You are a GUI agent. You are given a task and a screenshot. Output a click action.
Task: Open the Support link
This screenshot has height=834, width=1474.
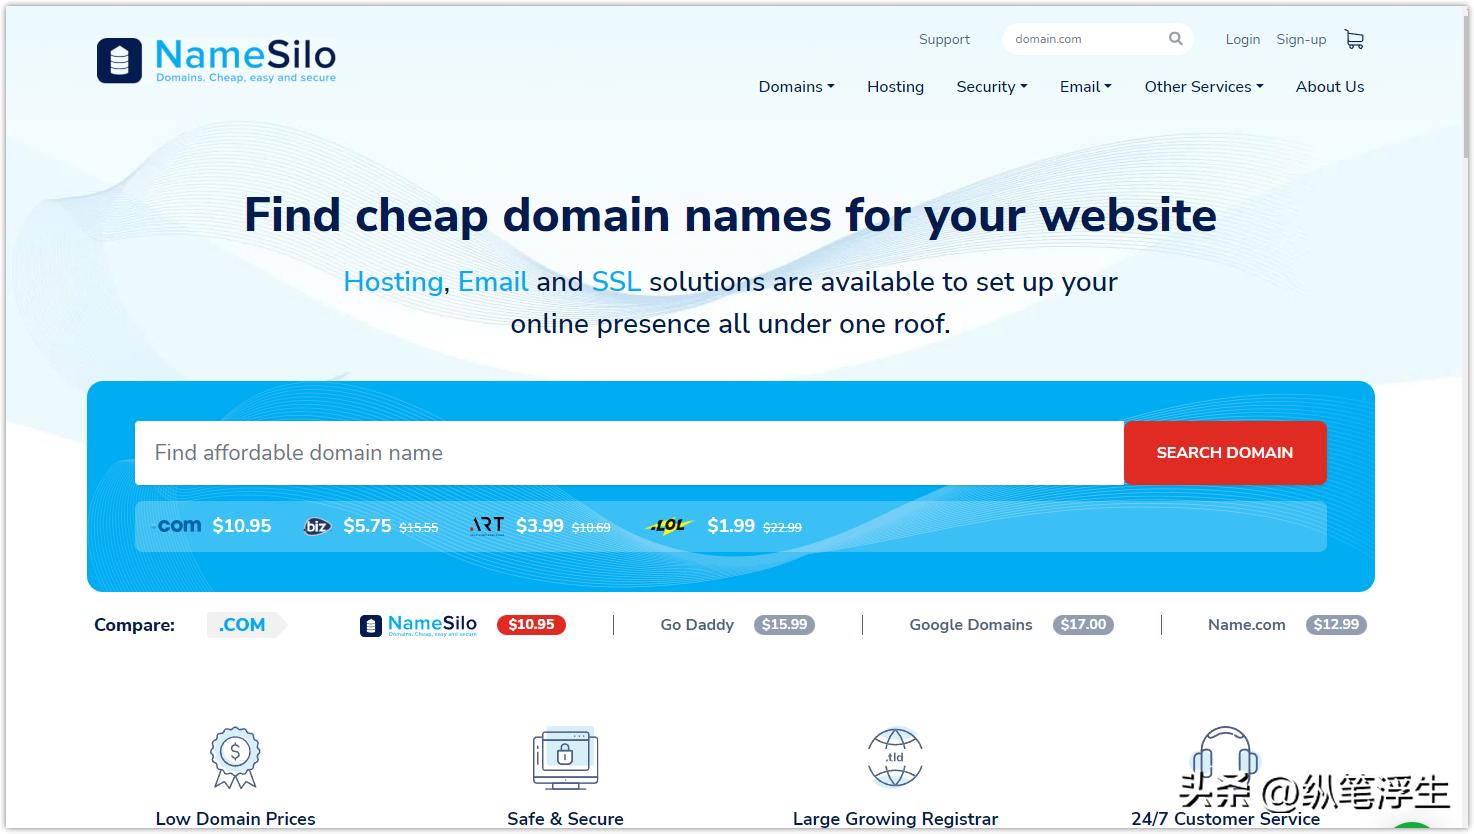coord(944,39)
